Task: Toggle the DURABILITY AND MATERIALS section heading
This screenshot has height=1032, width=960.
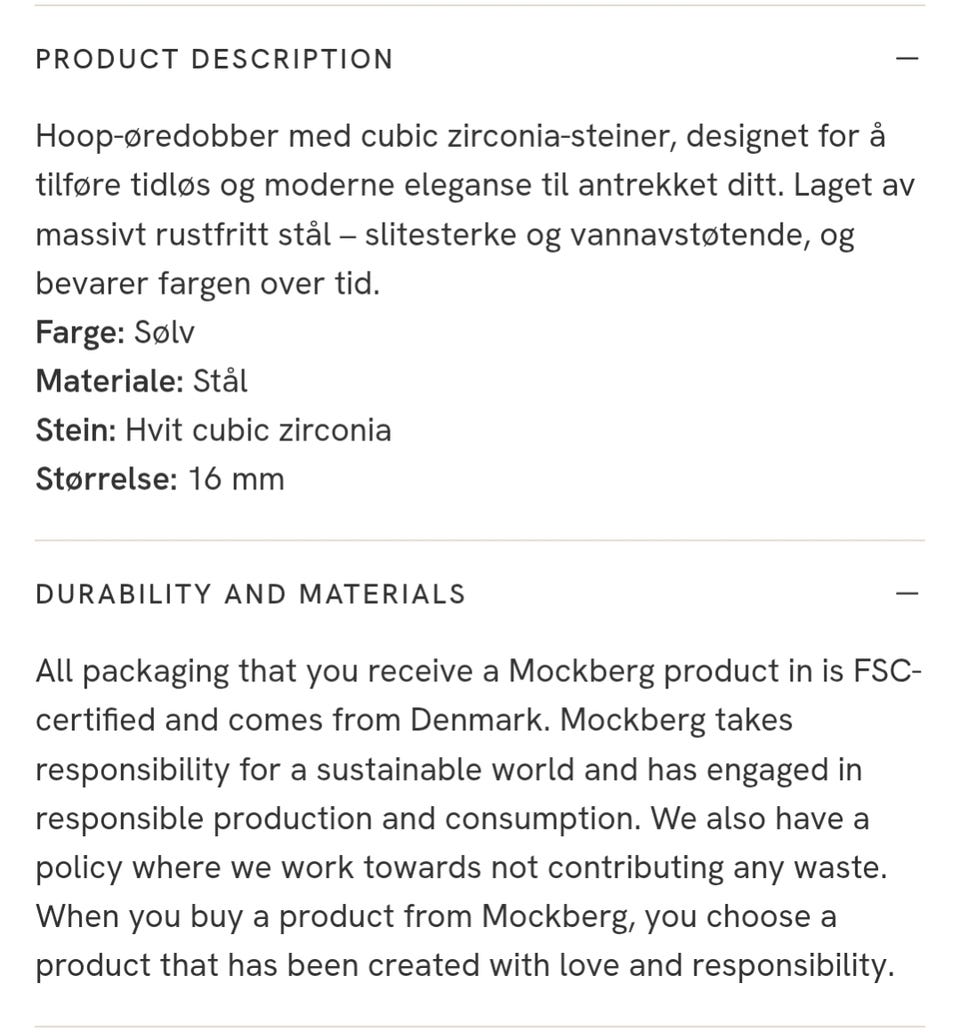Action: pyautogui.click(x=250, y=594)
